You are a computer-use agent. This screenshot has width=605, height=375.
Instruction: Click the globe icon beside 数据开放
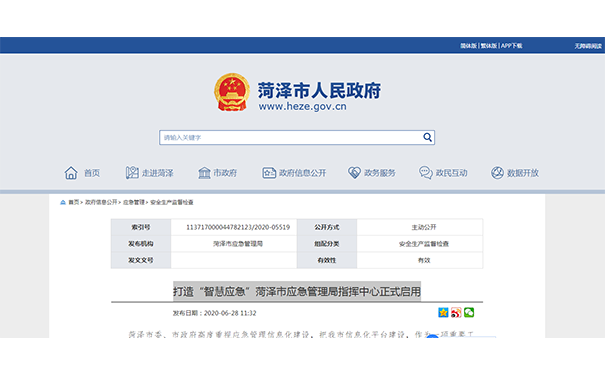point(497,172)
